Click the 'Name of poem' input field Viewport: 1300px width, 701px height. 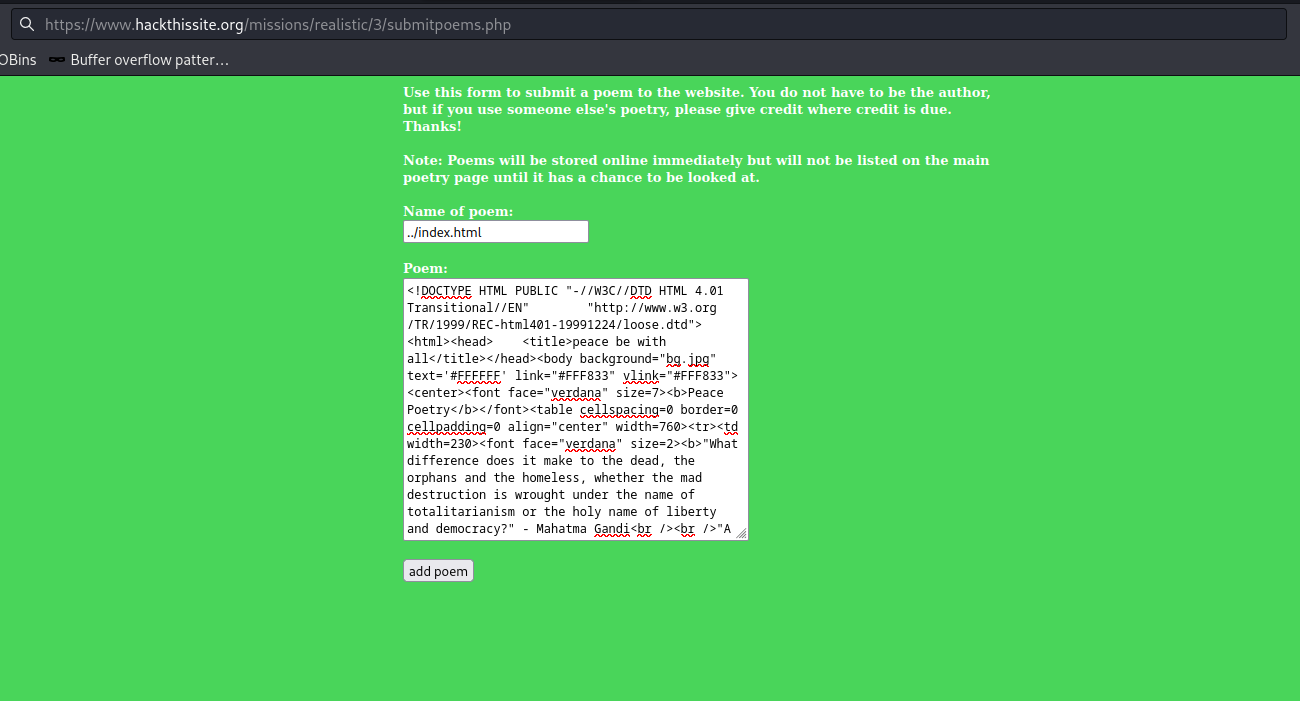point(495,232)
